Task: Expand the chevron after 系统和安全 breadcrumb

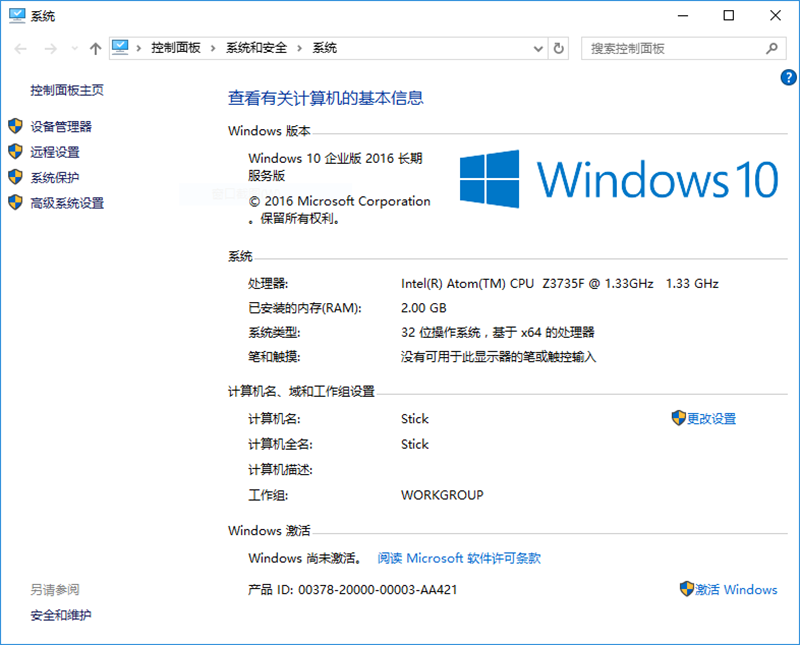Action: [299, 48]
